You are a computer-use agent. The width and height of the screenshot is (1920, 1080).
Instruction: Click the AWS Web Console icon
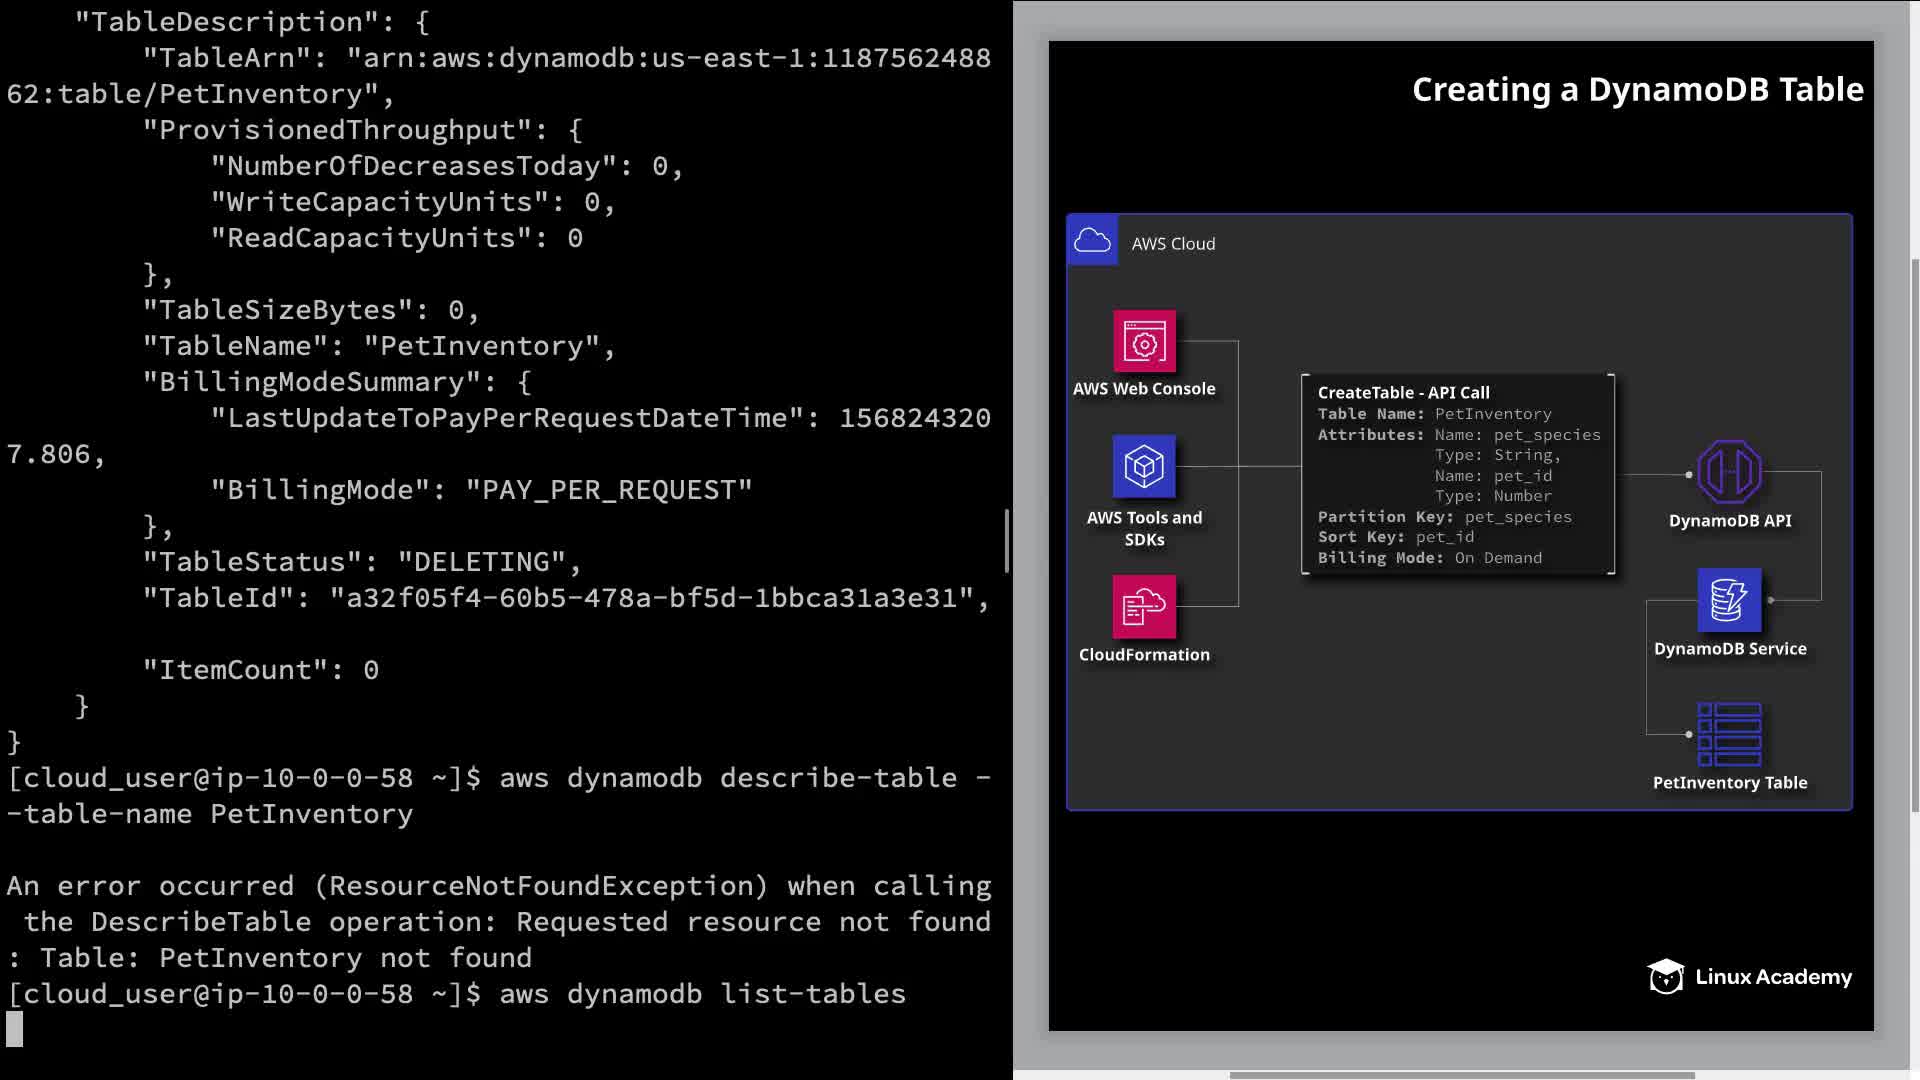tap(1144, 342)
